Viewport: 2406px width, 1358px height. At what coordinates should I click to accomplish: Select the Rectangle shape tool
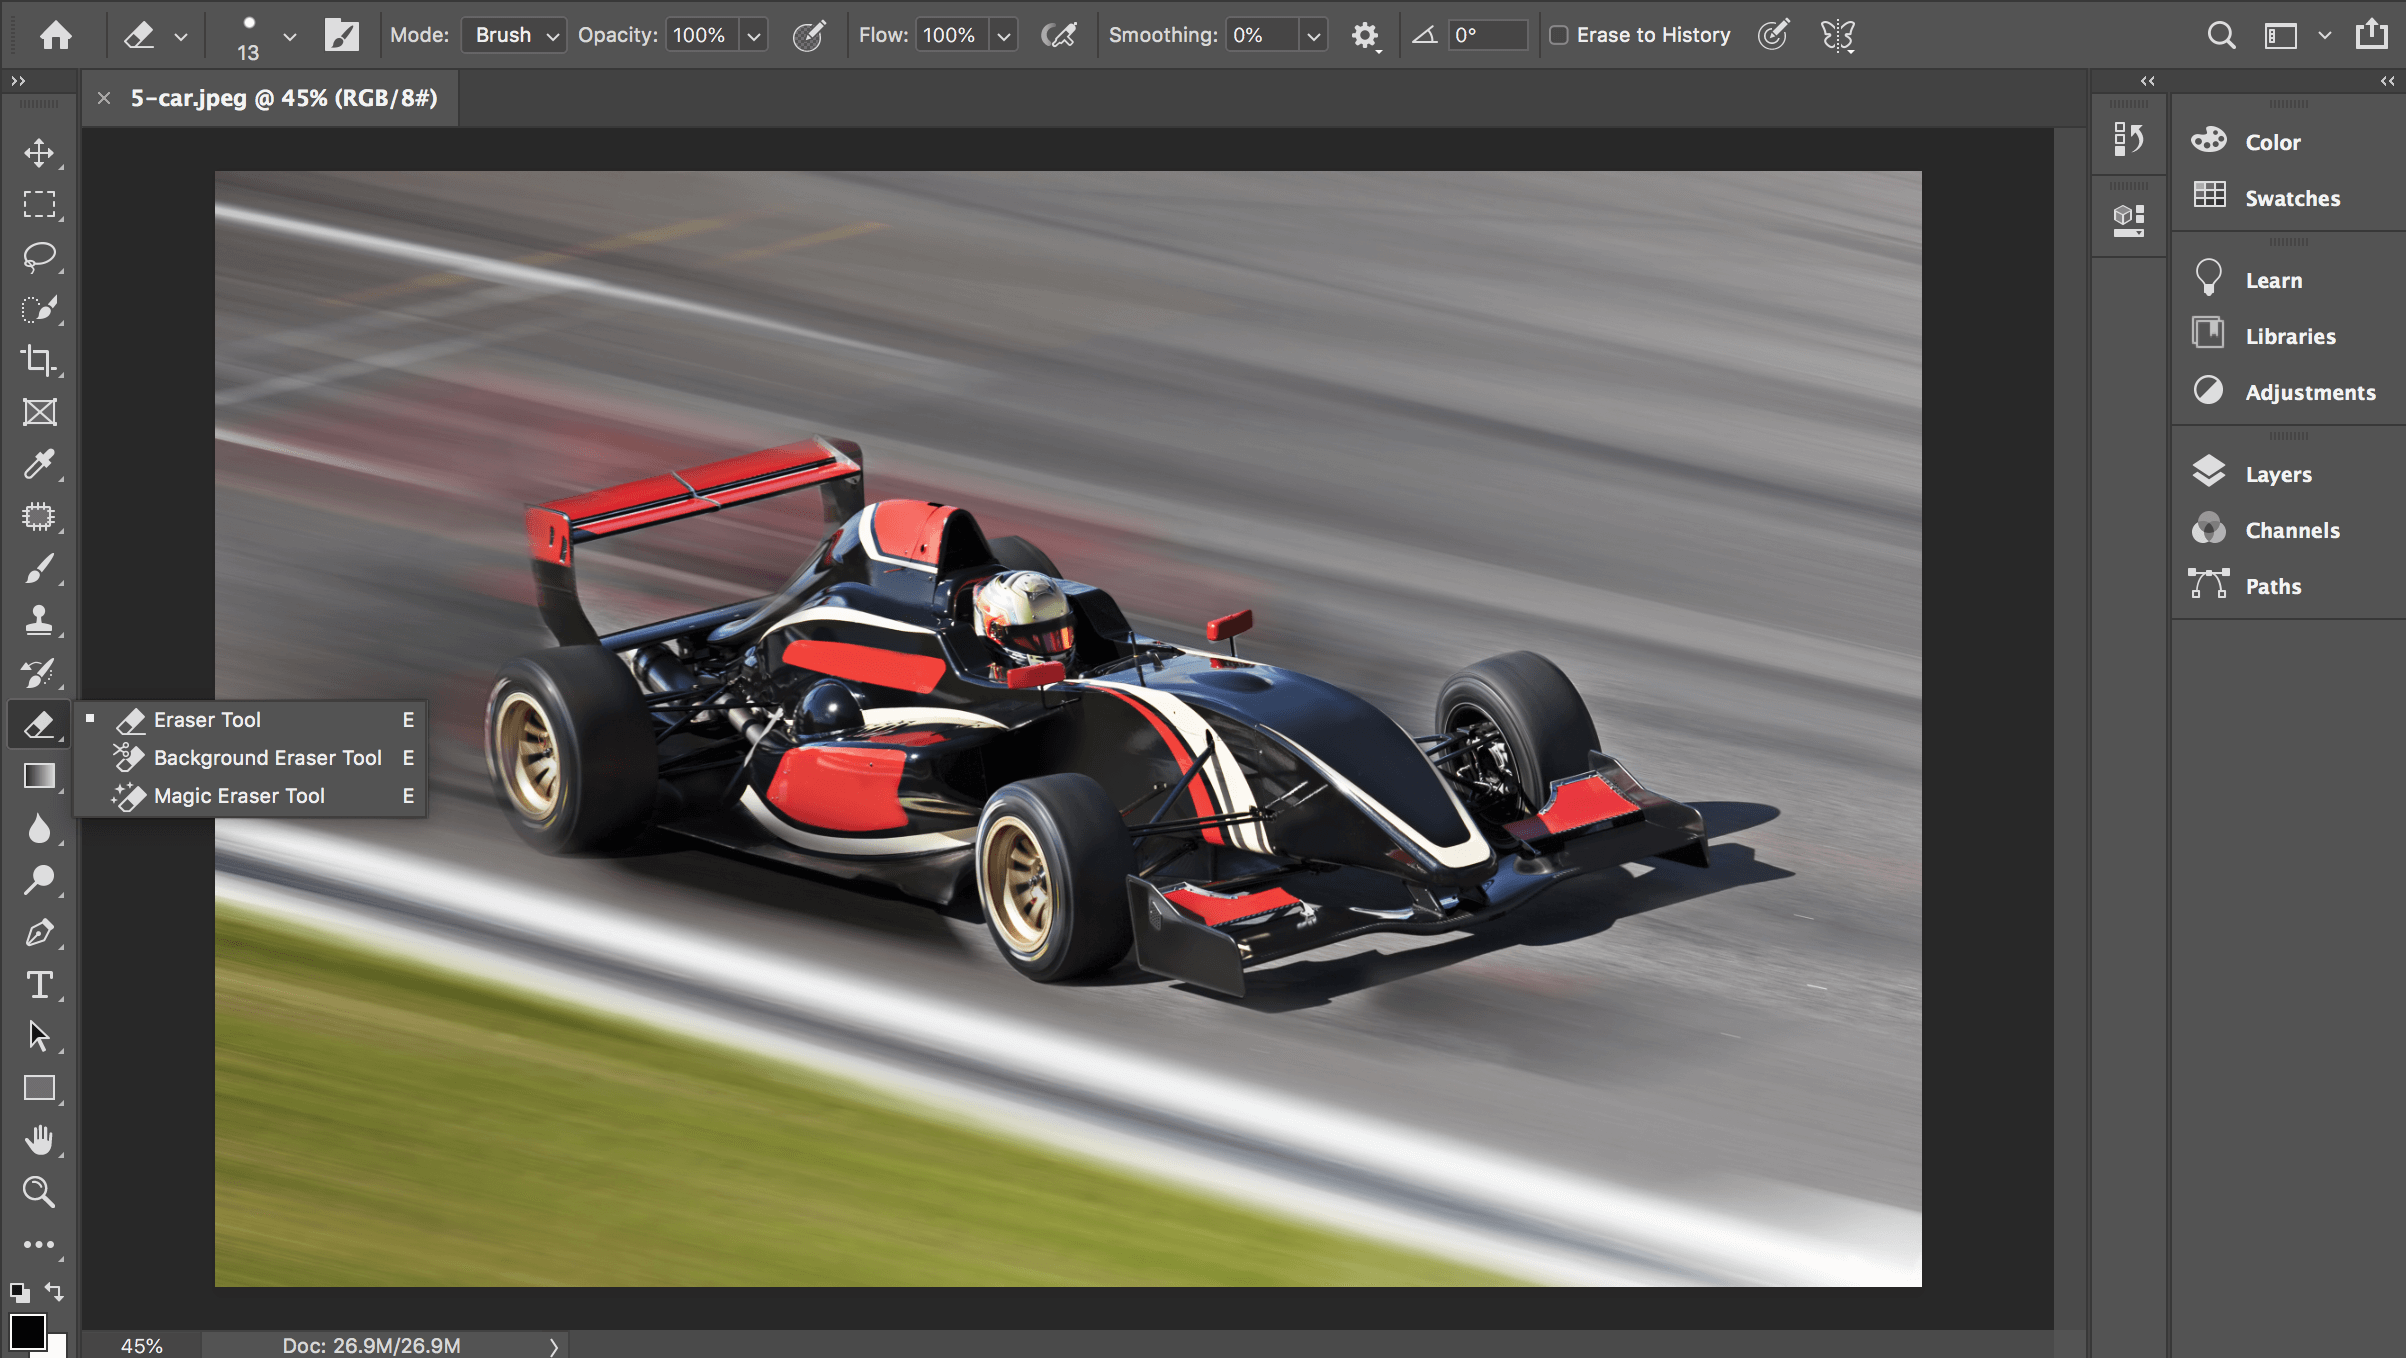(39, 1088)
